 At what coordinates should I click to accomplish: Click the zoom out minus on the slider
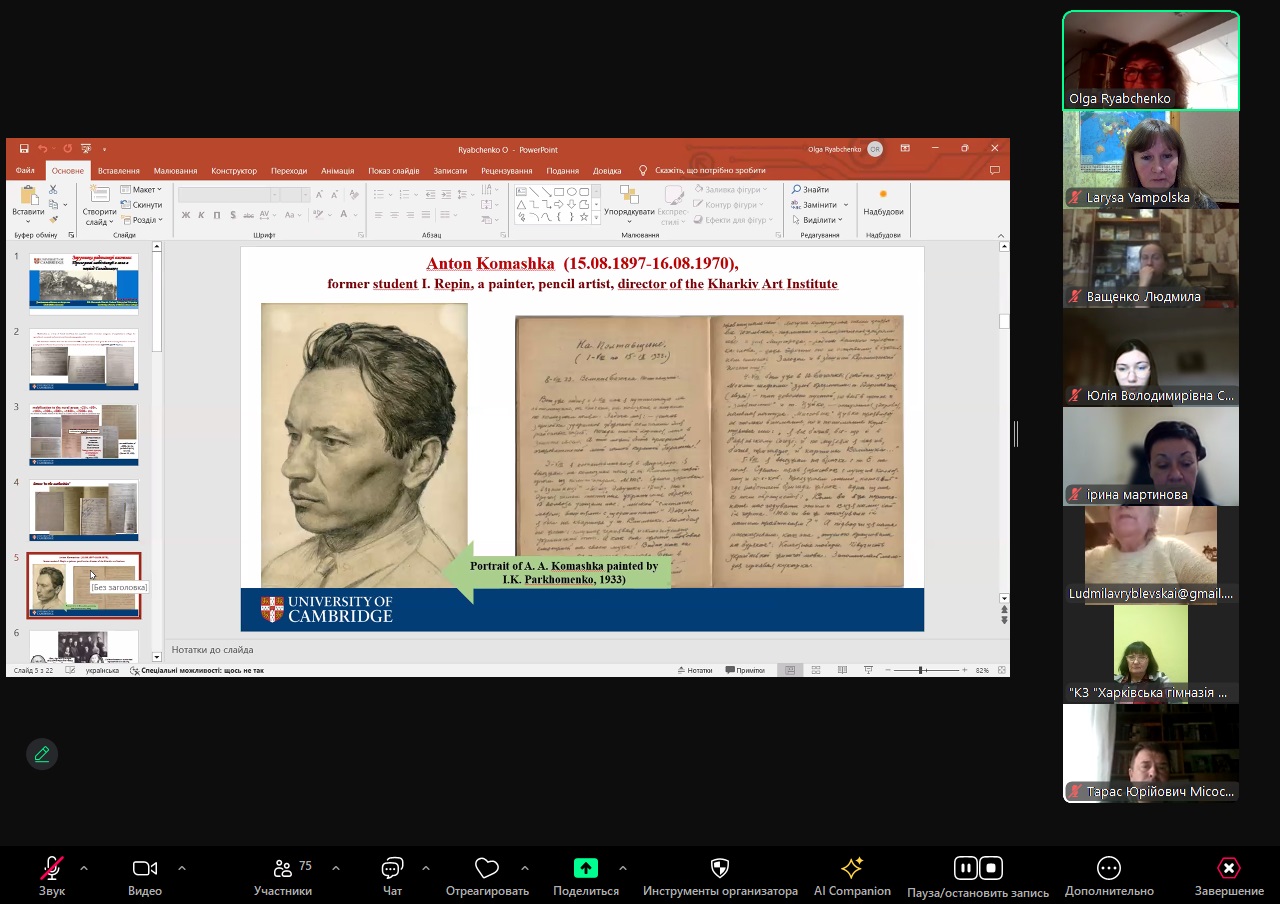pyautogui.click(x=888, y=670)
